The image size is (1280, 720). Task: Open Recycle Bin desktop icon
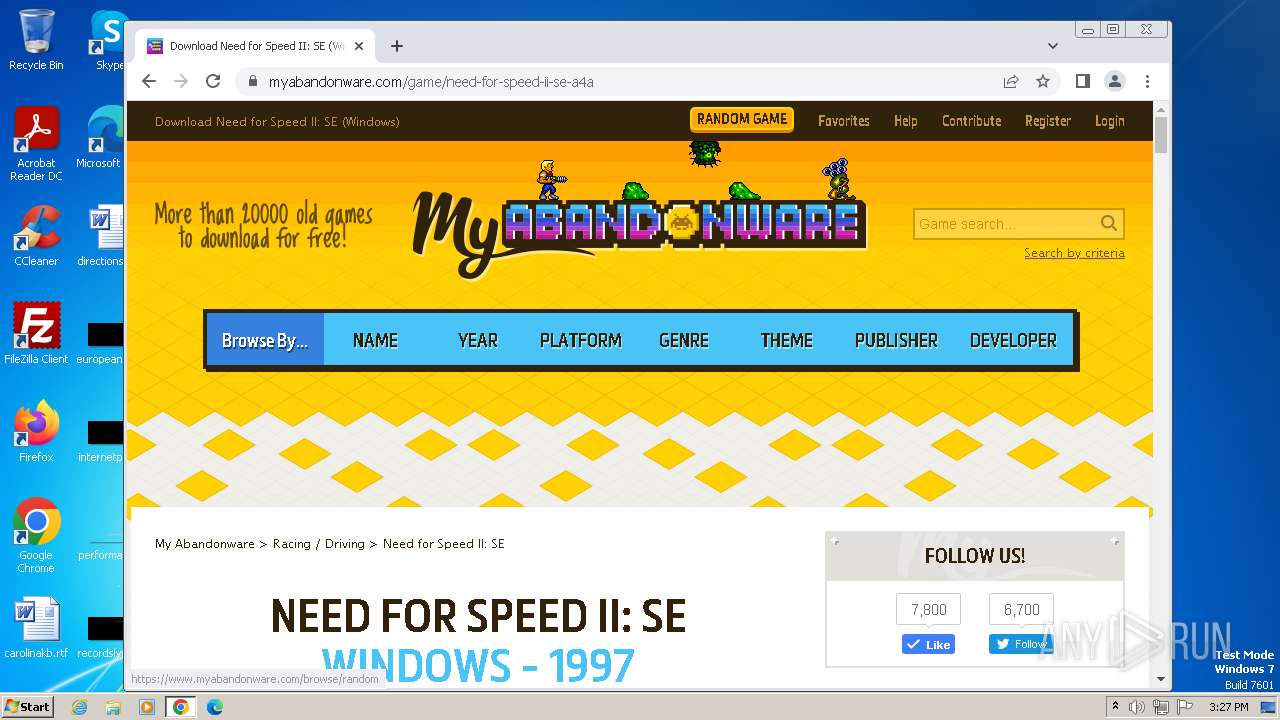pos(36,40)
